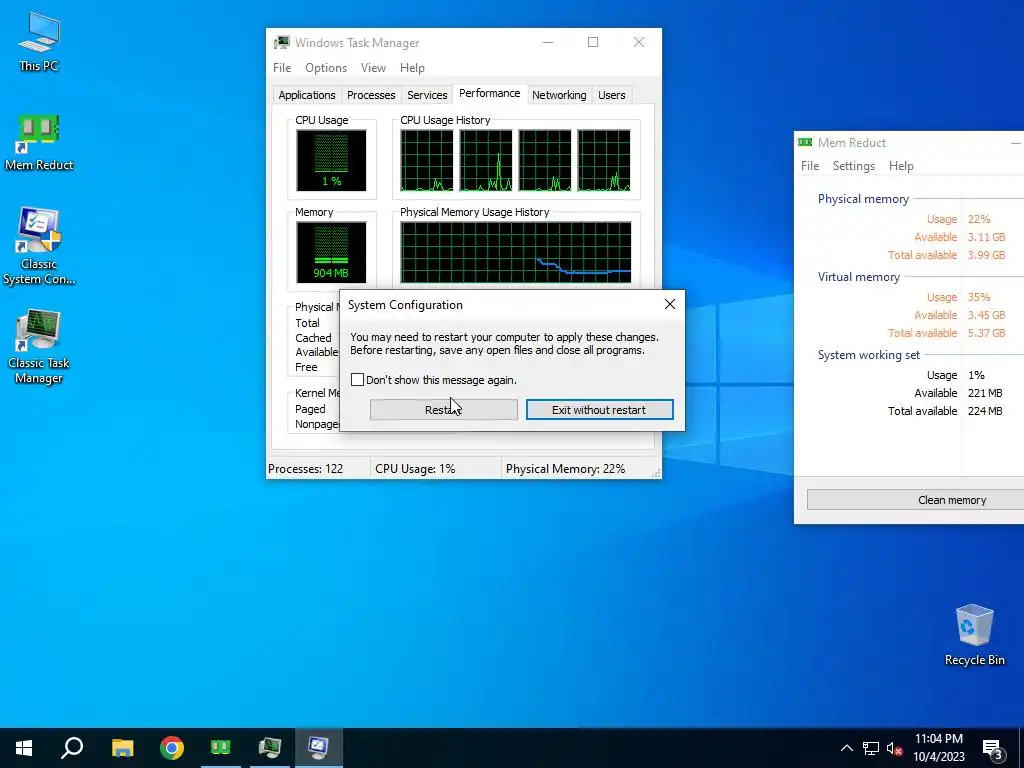Switch to Task Manager taskbar button

[270, 748]
